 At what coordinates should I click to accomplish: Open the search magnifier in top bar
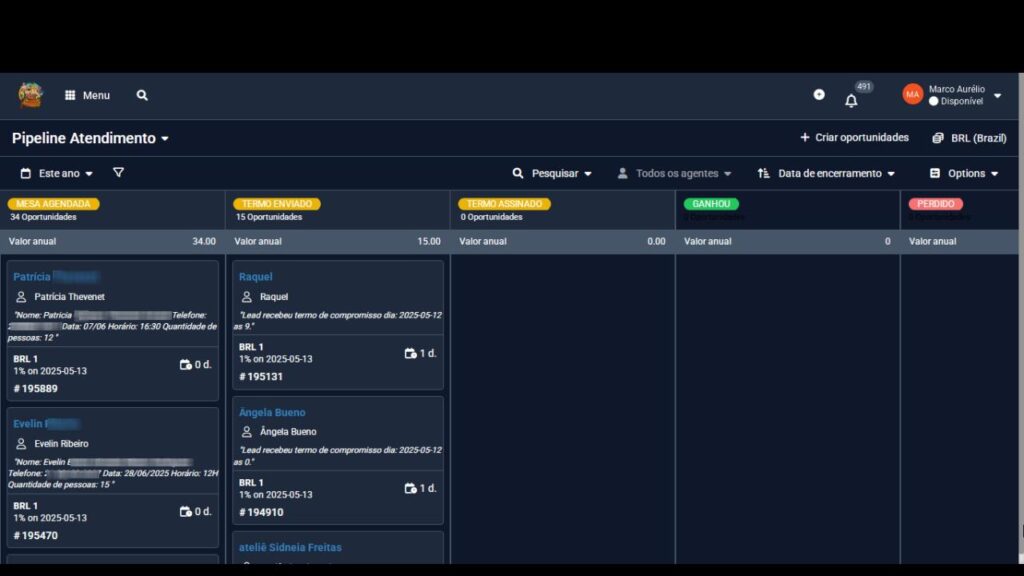[142, 95]
